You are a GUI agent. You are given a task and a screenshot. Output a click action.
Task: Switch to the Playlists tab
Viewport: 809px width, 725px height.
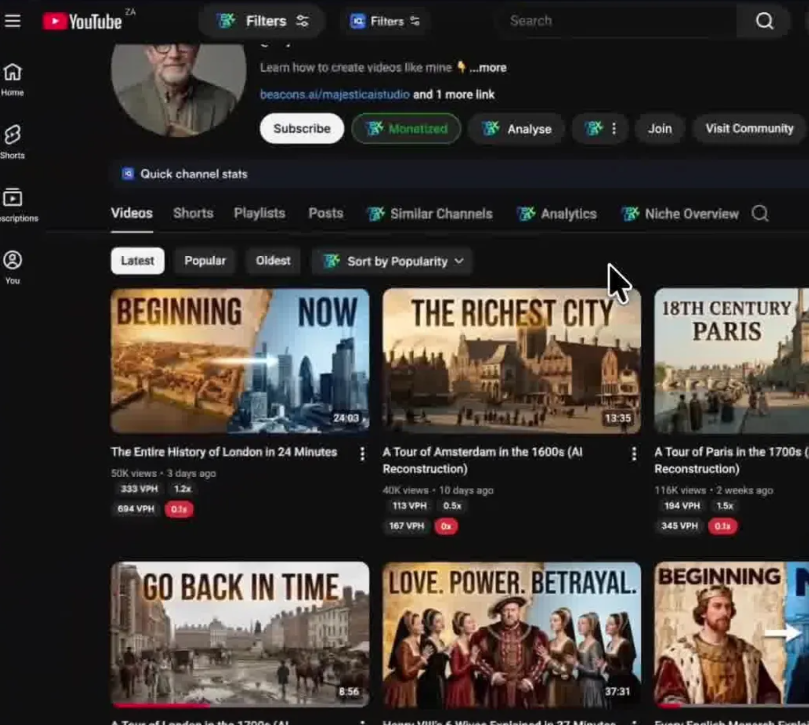point(259,213)
